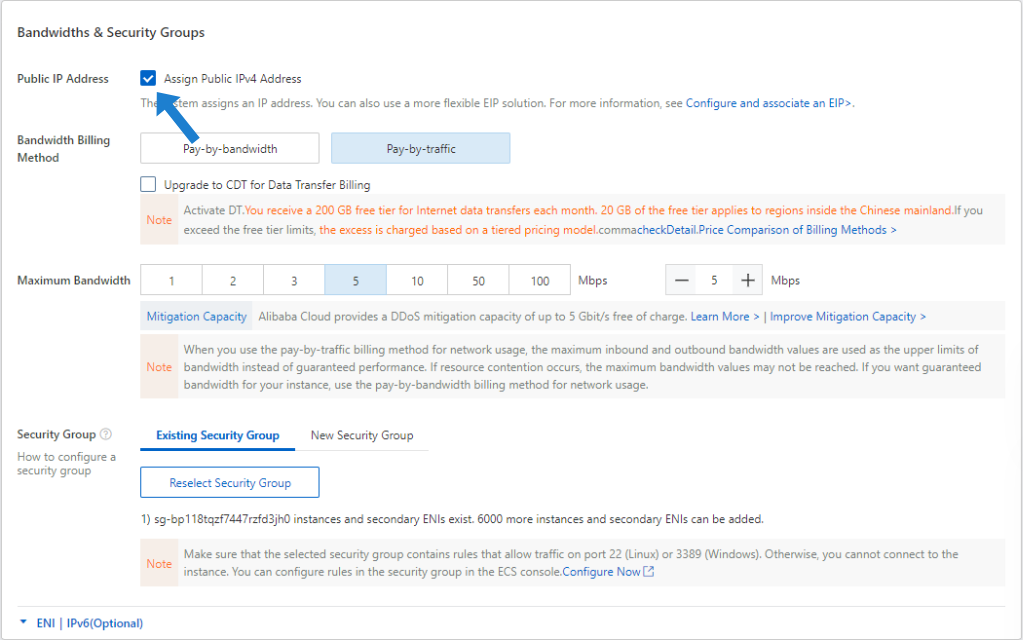The height and width of the screenshot is (640, 1023).
Task: Open Price Comparison of Billing Methods link
Action: [797, 230]
